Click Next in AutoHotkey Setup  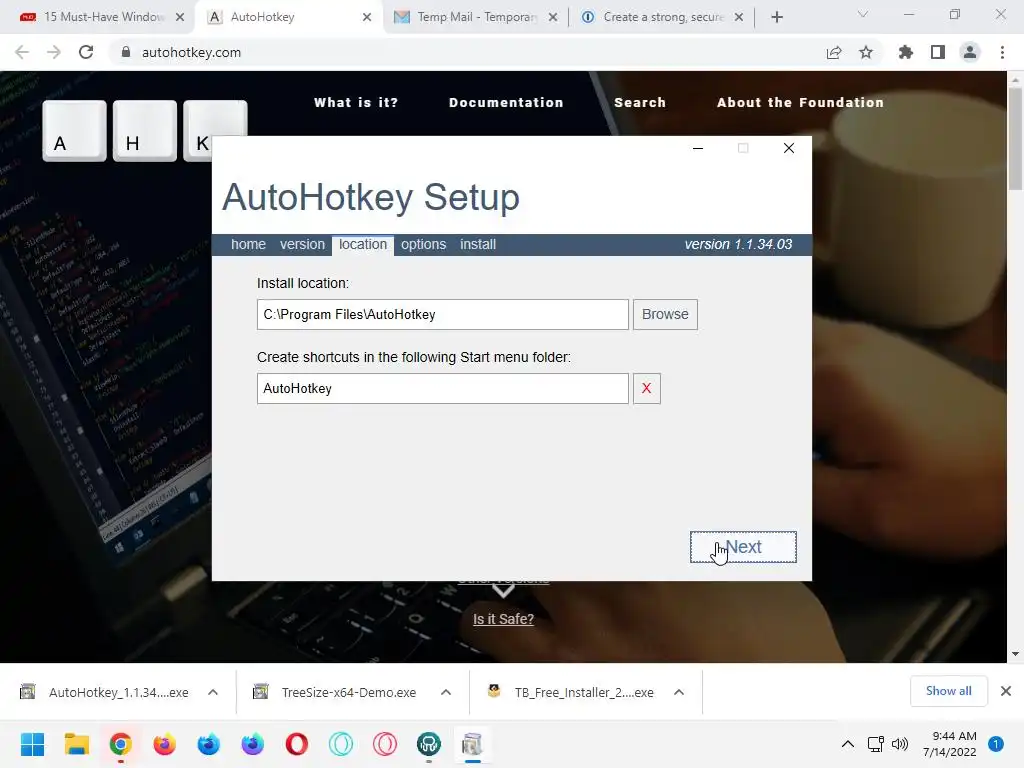pyautogui.click(x=743, y=547)
